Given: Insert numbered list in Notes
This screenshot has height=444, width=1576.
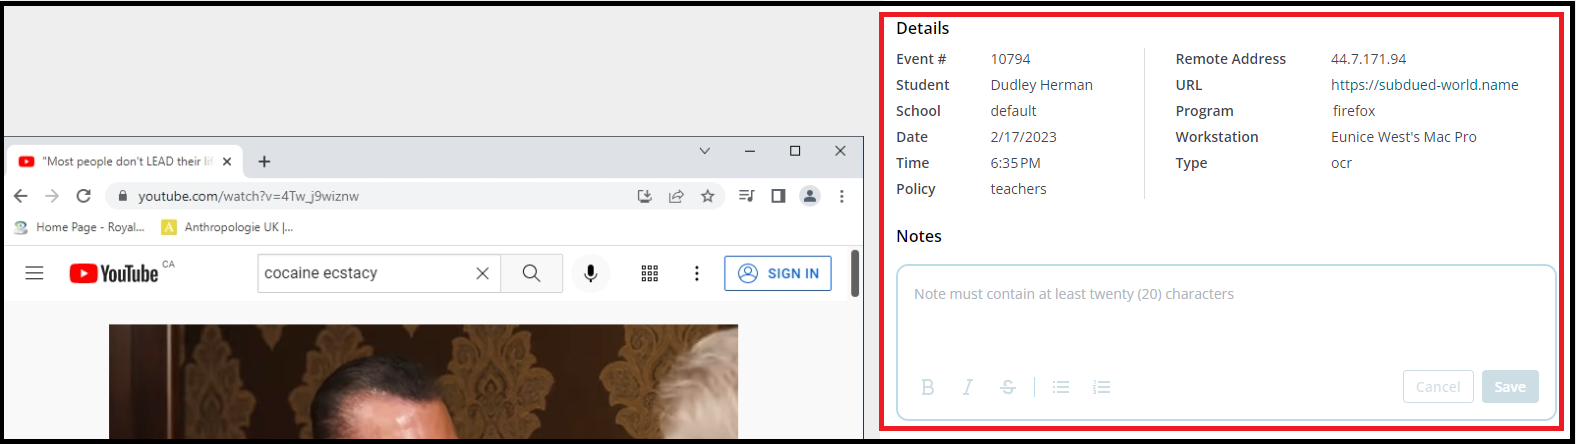Looking at the screenshot, I should click(x=1101, y=387).
